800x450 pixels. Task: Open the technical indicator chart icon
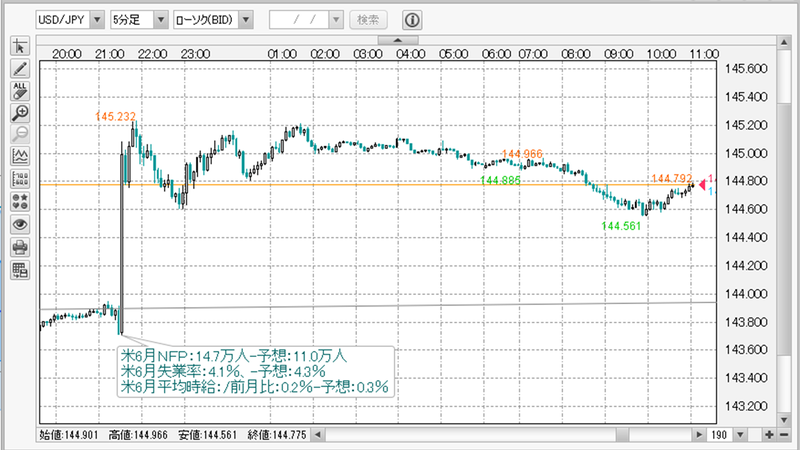click(x=20, y=156)
